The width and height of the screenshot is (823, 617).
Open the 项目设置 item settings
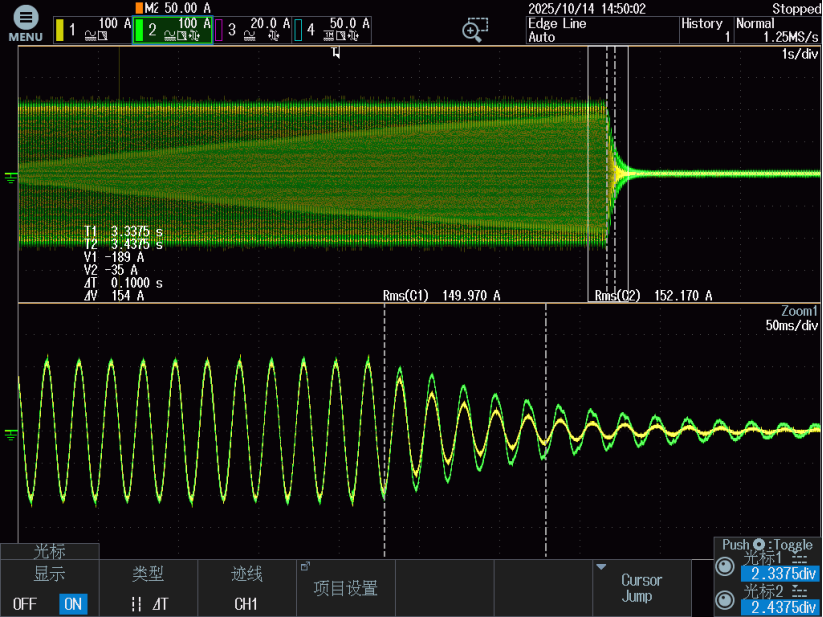click(x=345, y=588)
